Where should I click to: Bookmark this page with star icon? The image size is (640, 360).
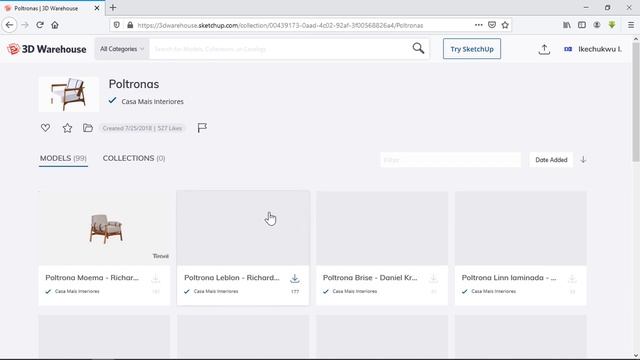click(x=505, y=25)
